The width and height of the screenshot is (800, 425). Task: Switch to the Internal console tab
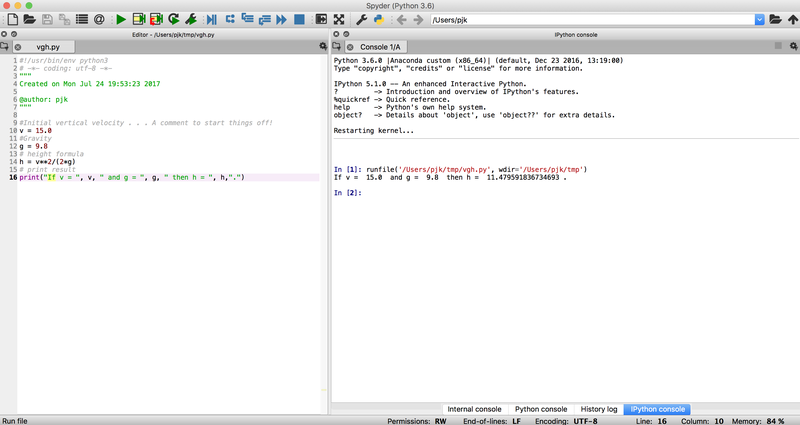tap(474, 409)
